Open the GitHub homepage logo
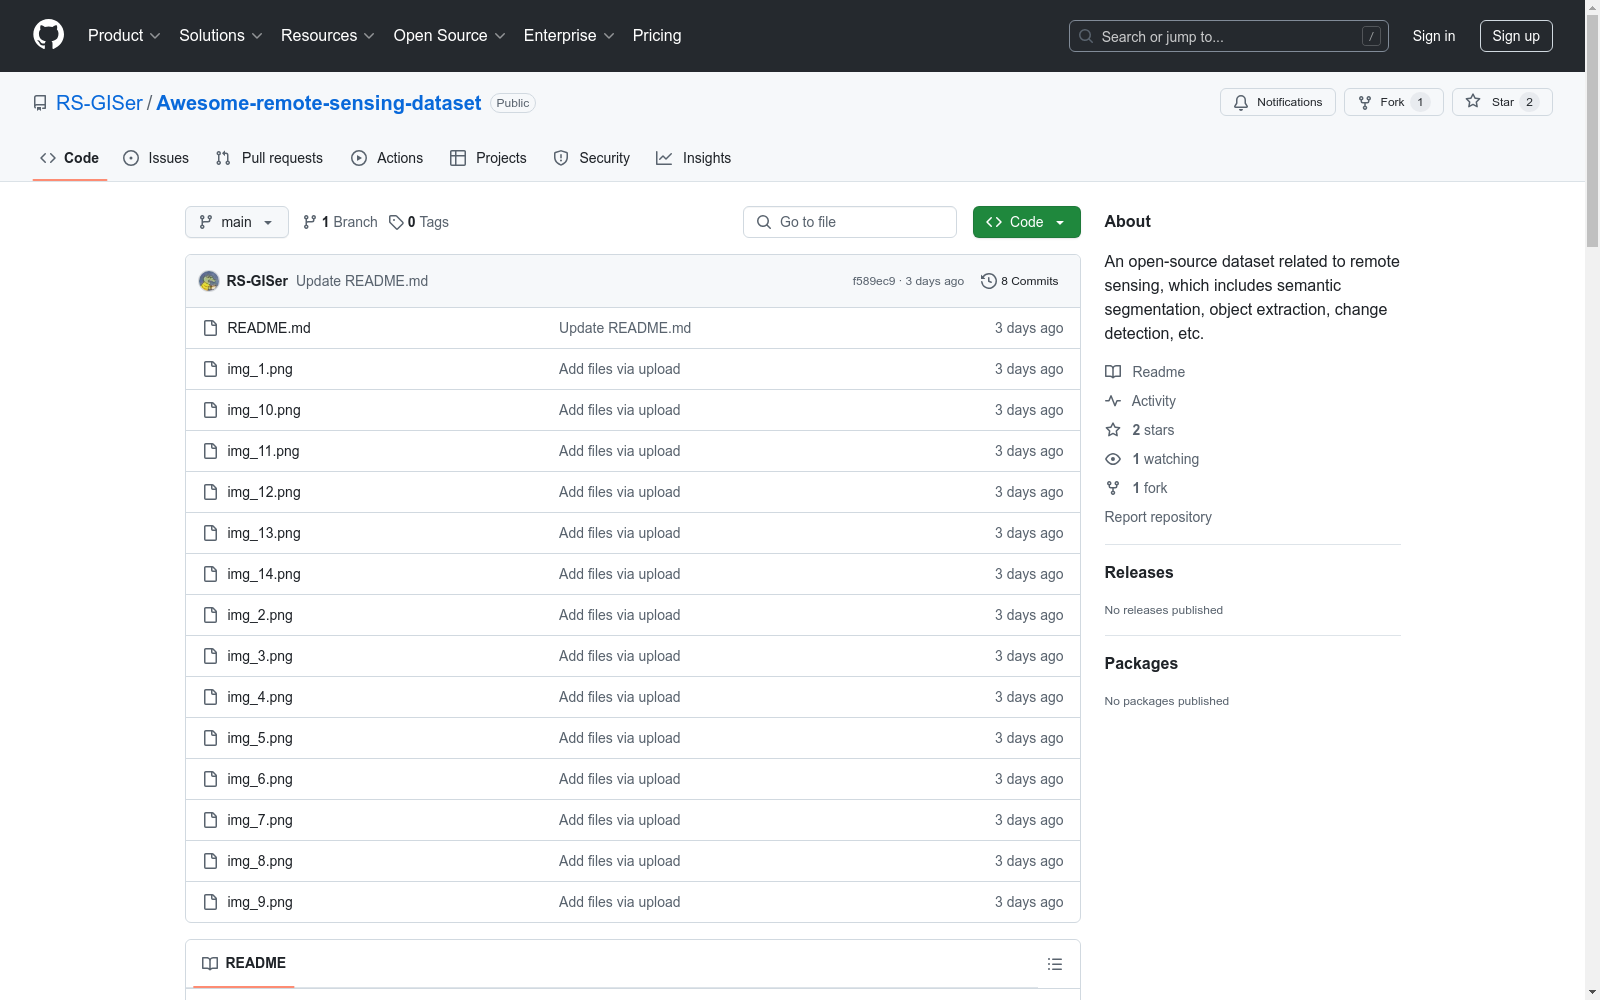Image resolution: width=1600 pixels, height=1000 pixels. pos(48,35)
